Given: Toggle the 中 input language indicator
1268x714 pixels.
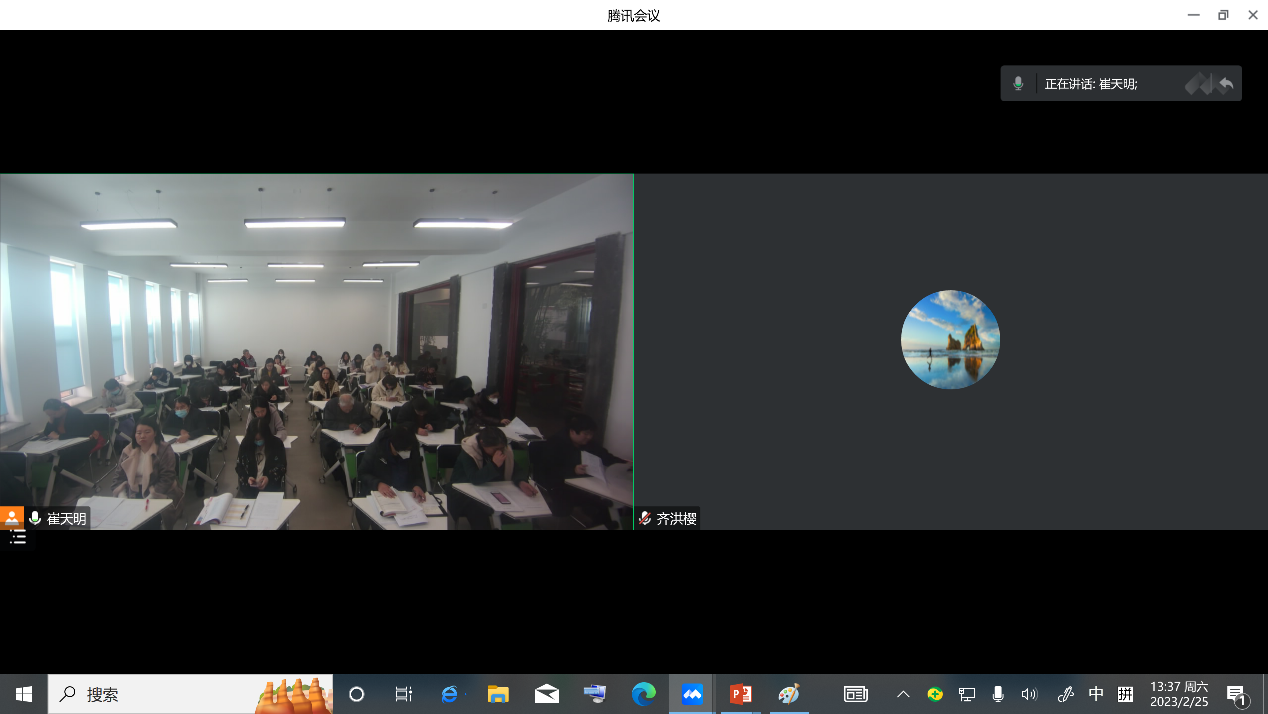Looking at the screenshot, I should 1096,694.
